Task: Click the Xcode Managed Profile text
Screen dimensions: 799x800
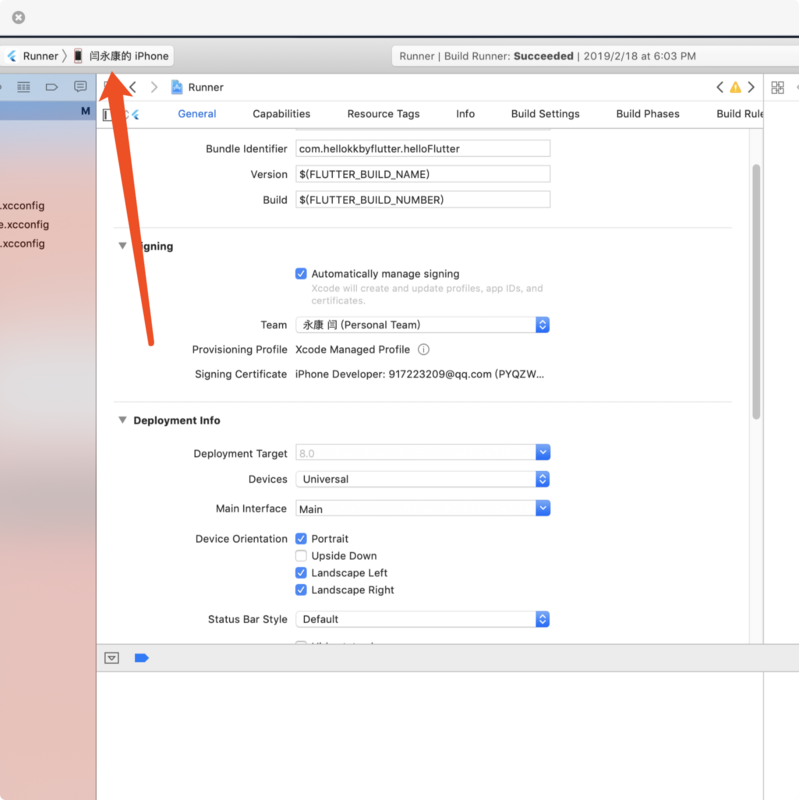Action: 353,349
